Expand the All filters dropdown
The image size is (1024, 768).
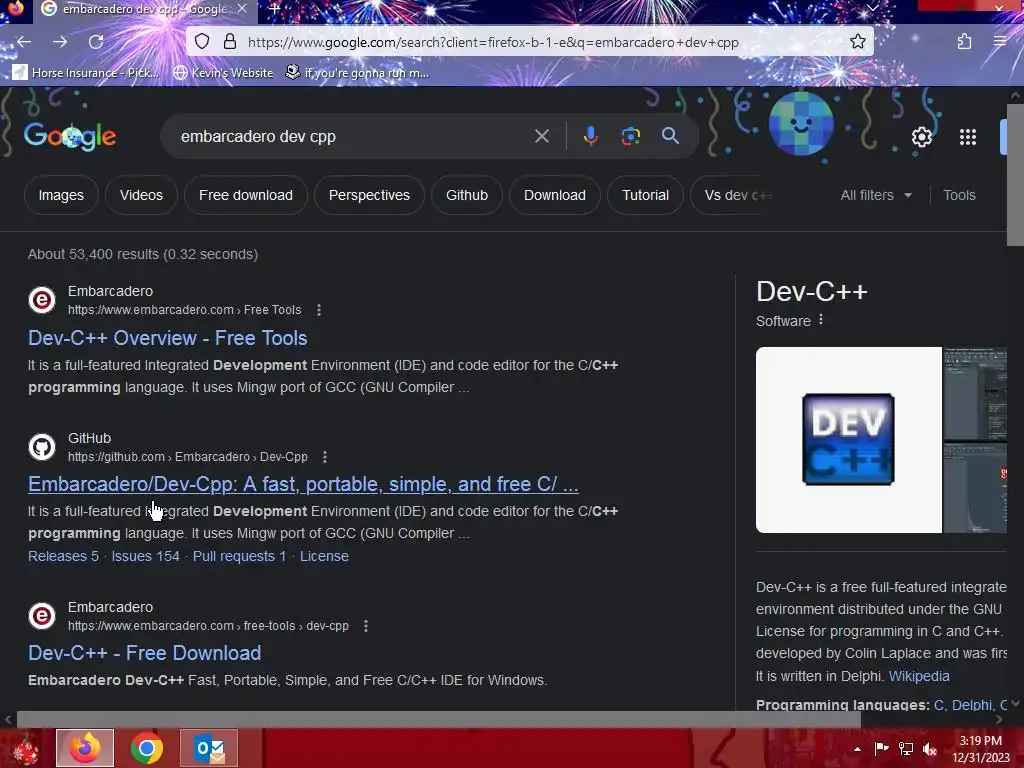(876, 195)
